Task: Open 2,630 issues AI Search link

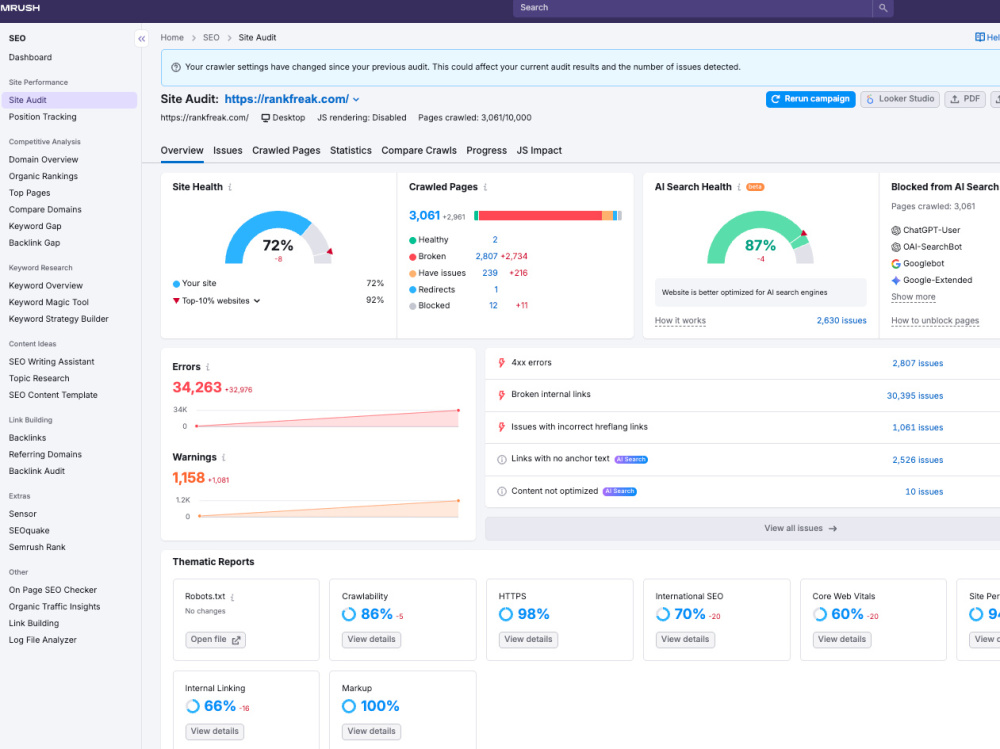Action: tap(841, 320)
